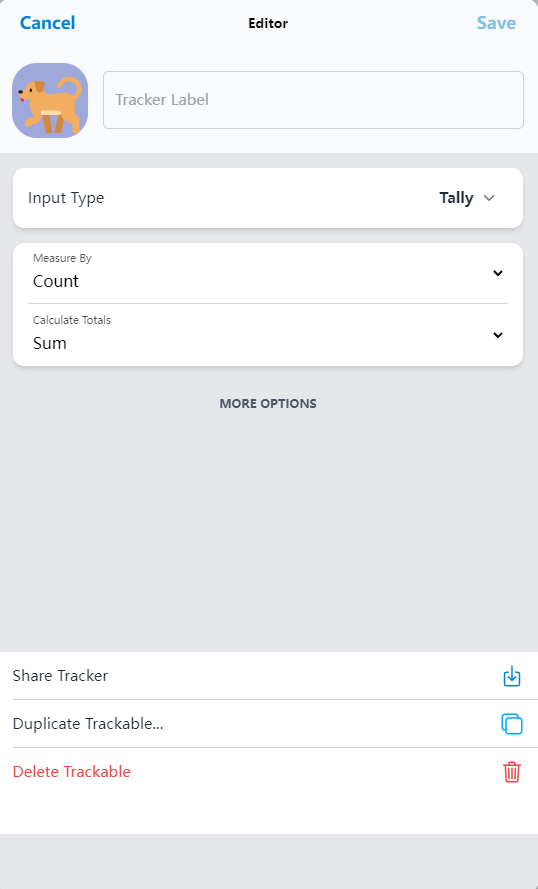
Task: Expand MORE OPTIONS section
Action: pyautogui.click(x=268, y=404)
